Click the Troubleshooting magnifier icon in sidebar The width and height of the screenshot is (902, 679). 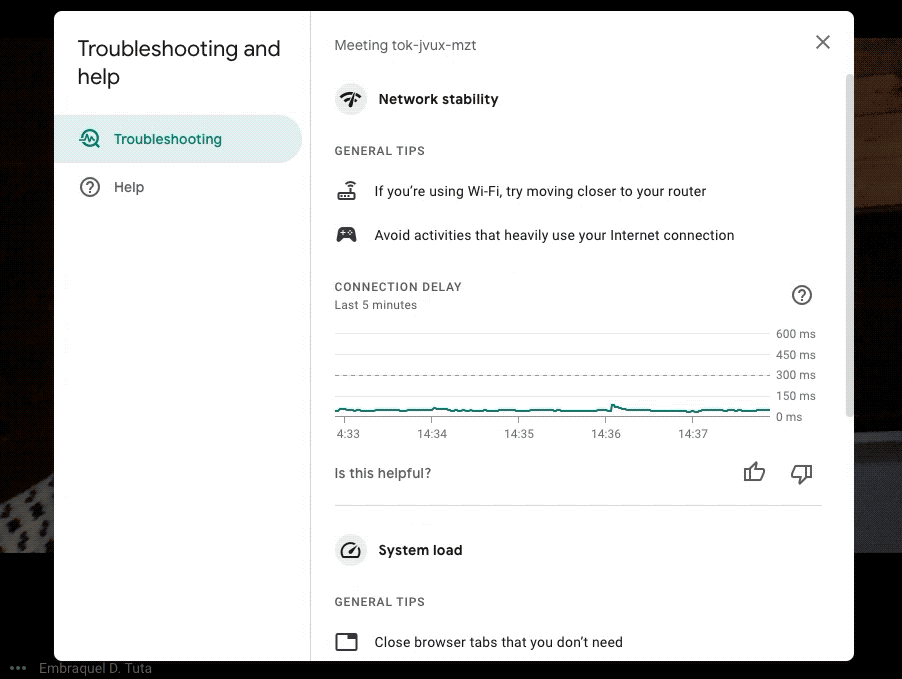tap(90, 139)
